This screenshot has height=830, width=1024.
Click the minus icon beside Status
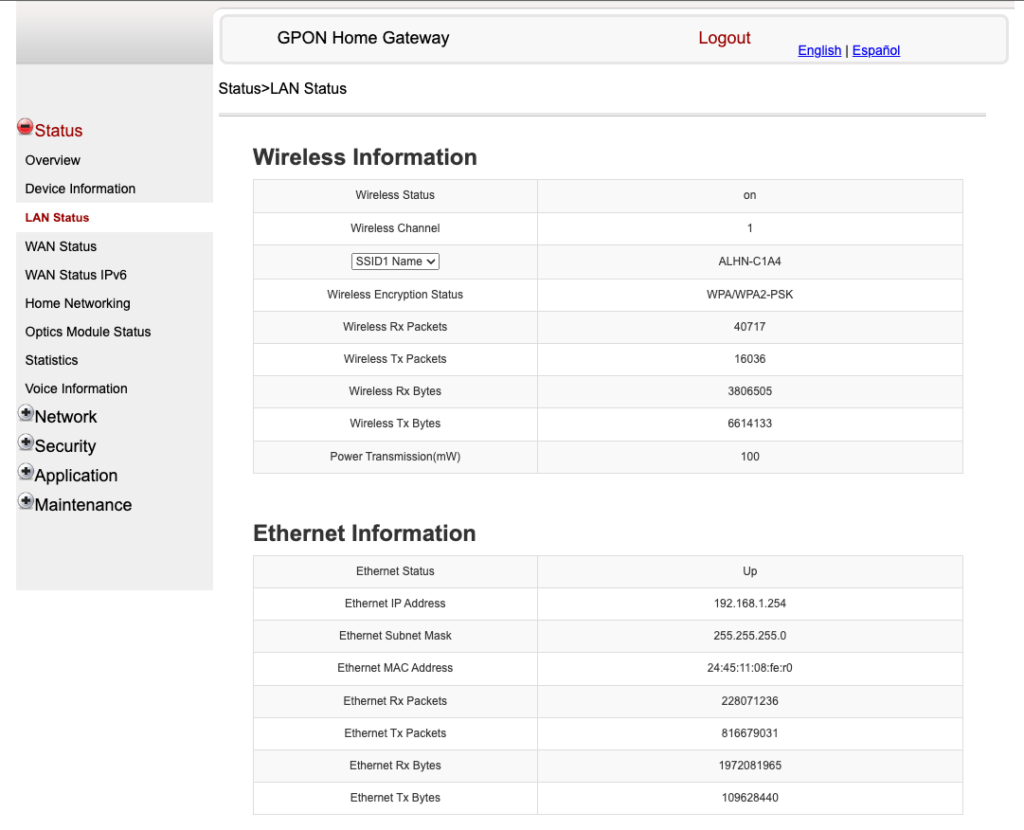tap(25, 126)
